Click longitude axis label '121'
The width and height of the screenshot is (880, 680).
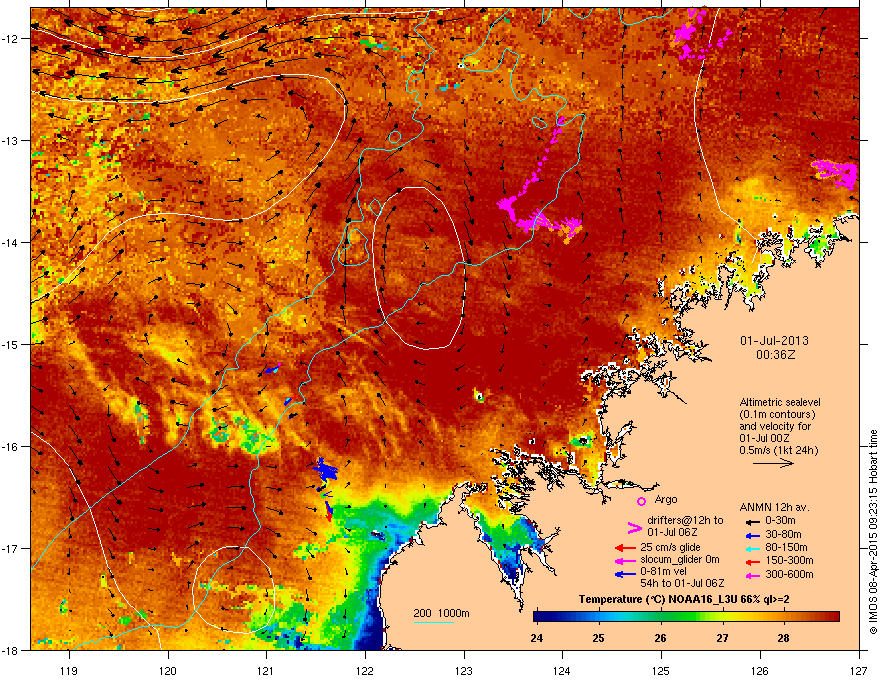point(267,670)
